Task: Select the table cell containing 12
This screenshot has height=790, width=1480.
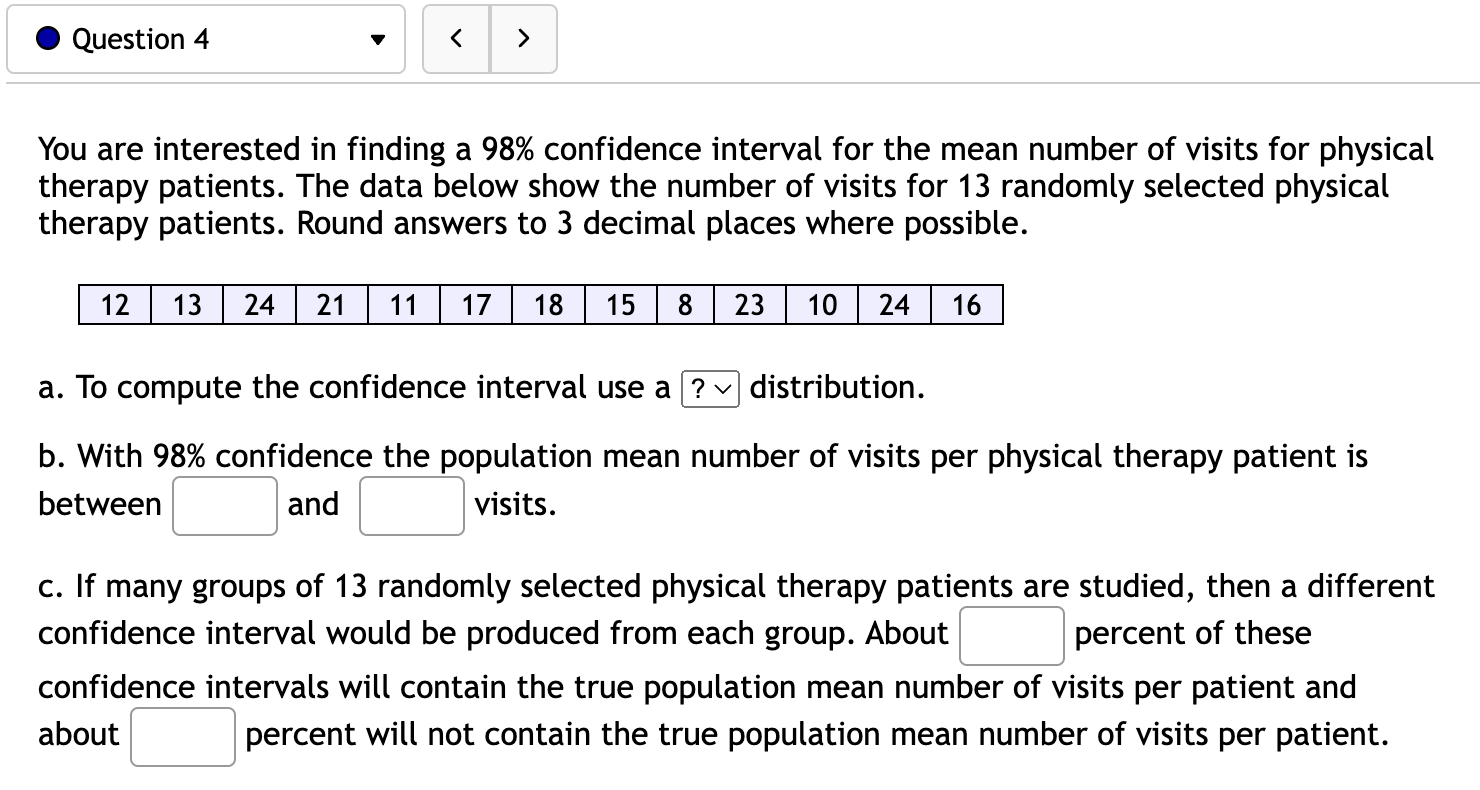Action: [x=114, y=304]
